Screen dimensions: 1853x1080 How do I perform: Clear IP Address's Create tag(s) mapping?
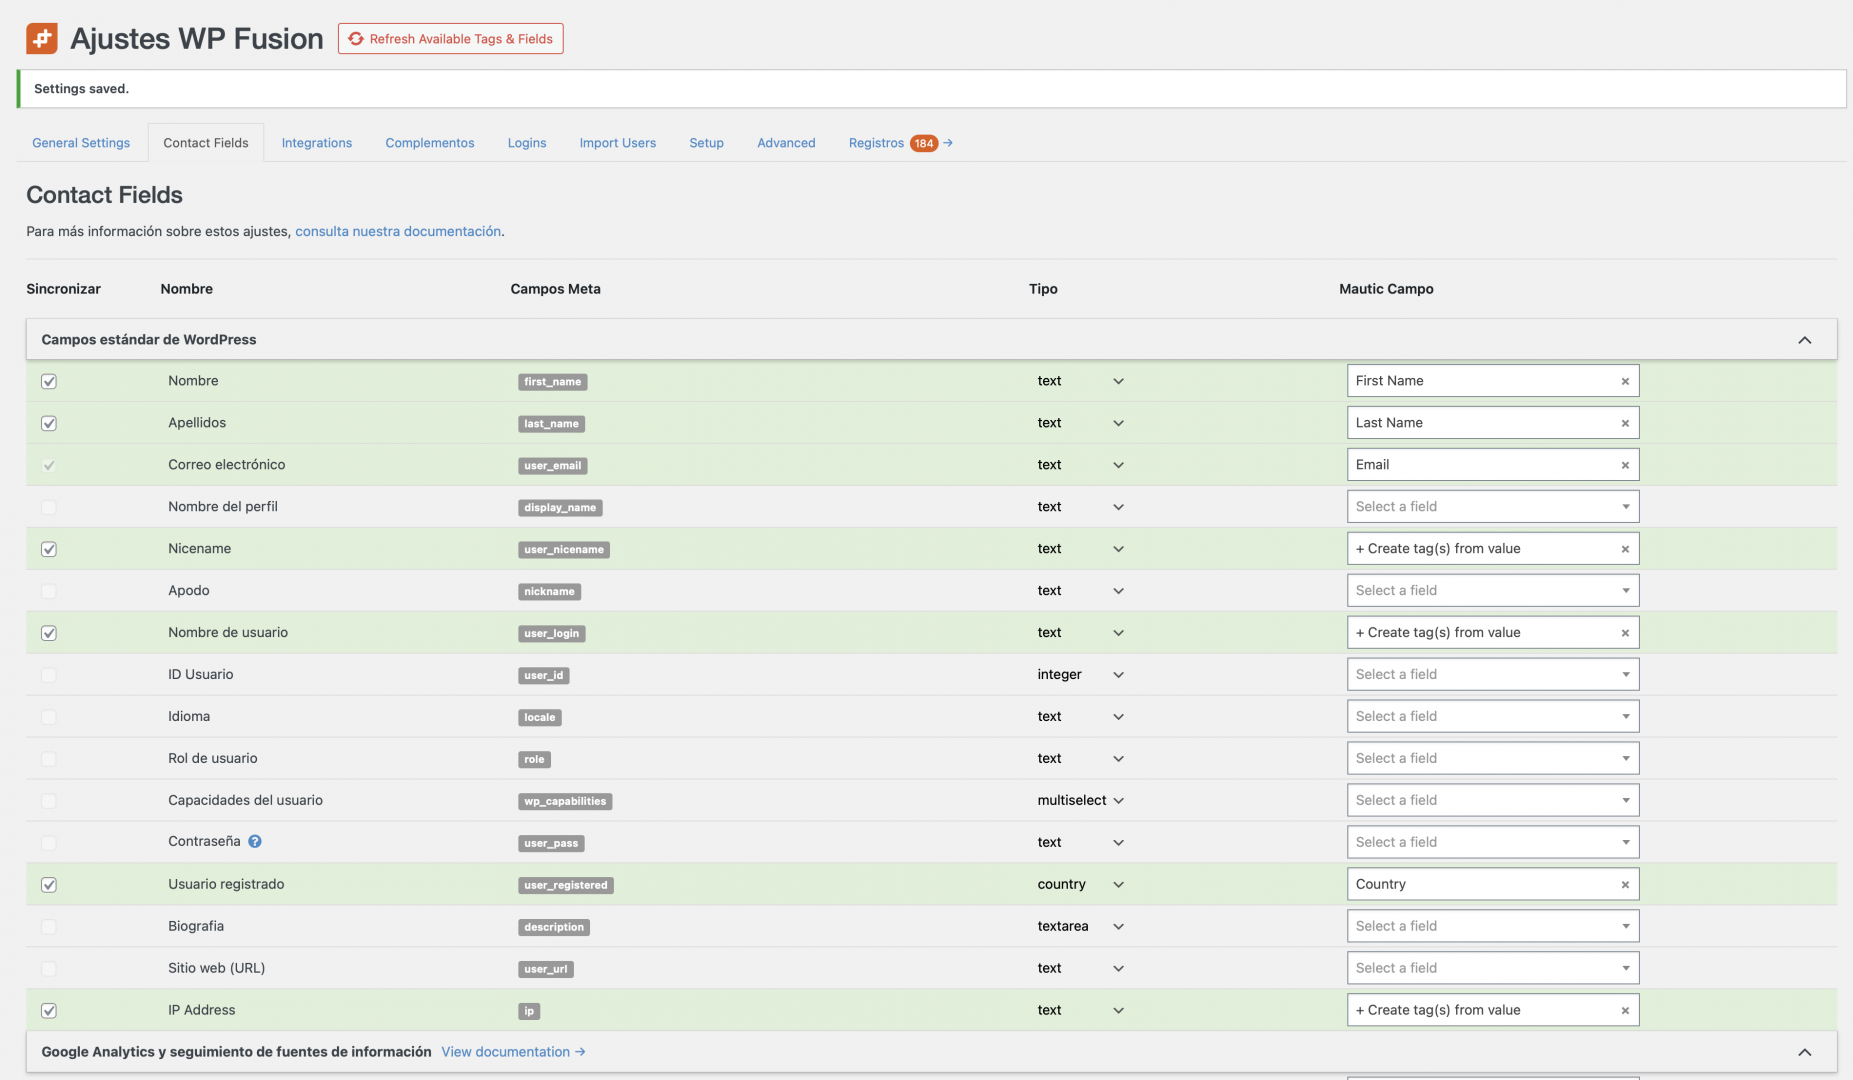(x=1625, y=1011)
